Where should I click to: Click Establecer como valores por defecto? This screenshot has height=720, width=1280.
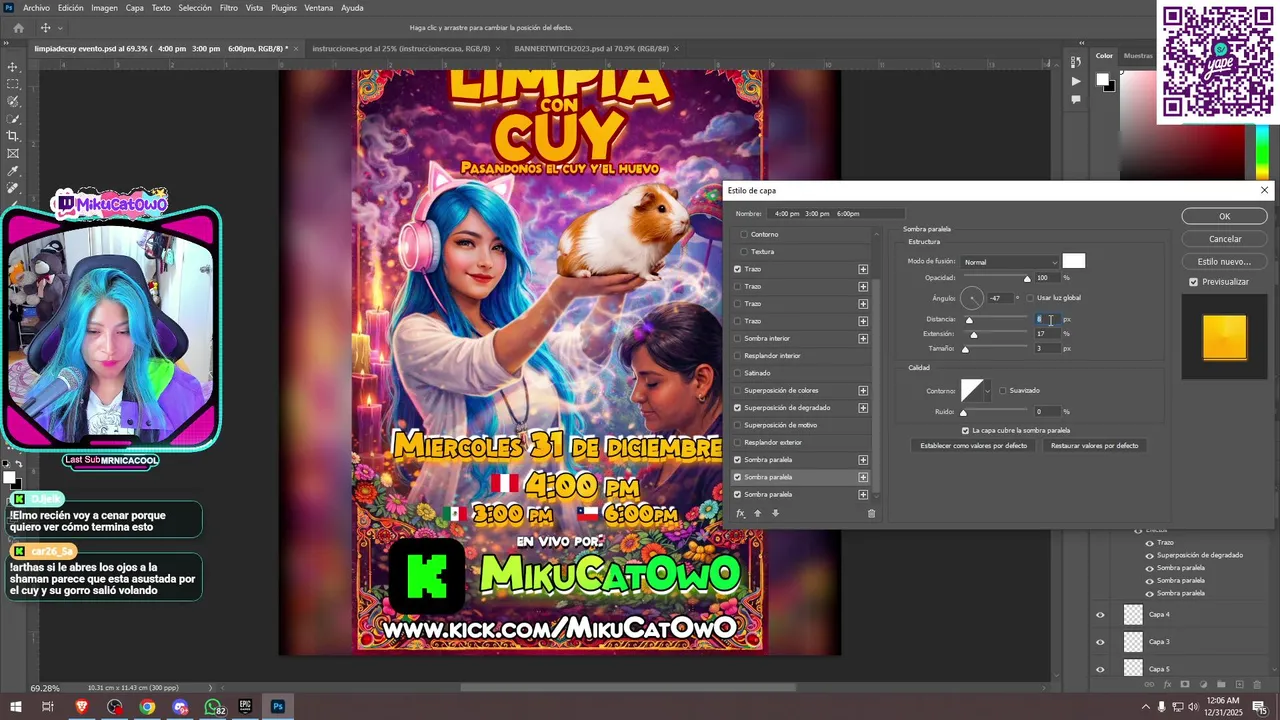pos(973,446)
